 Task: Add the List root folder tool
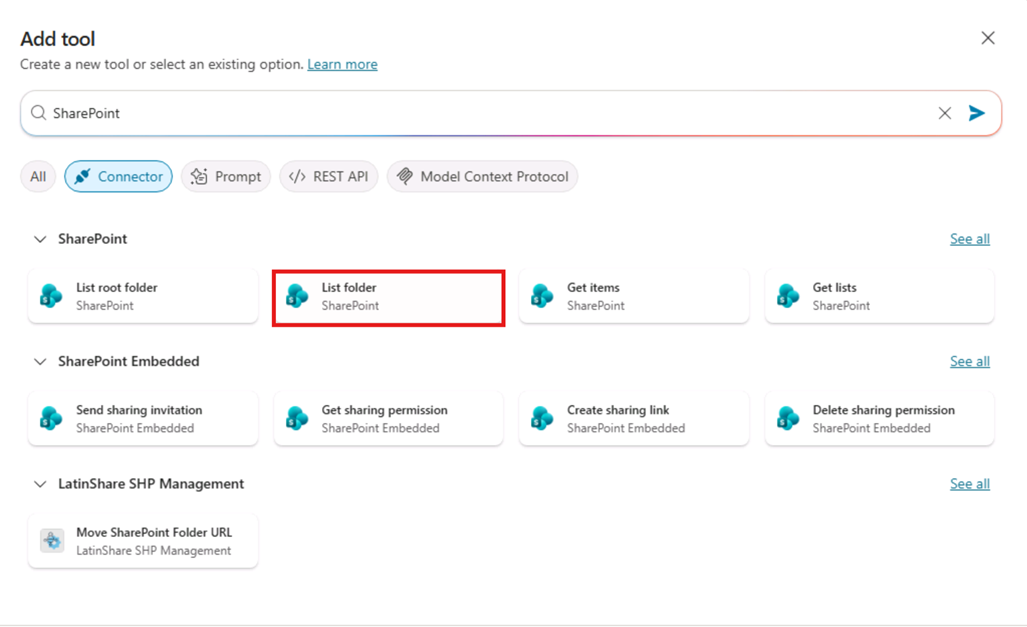point(143,296)
